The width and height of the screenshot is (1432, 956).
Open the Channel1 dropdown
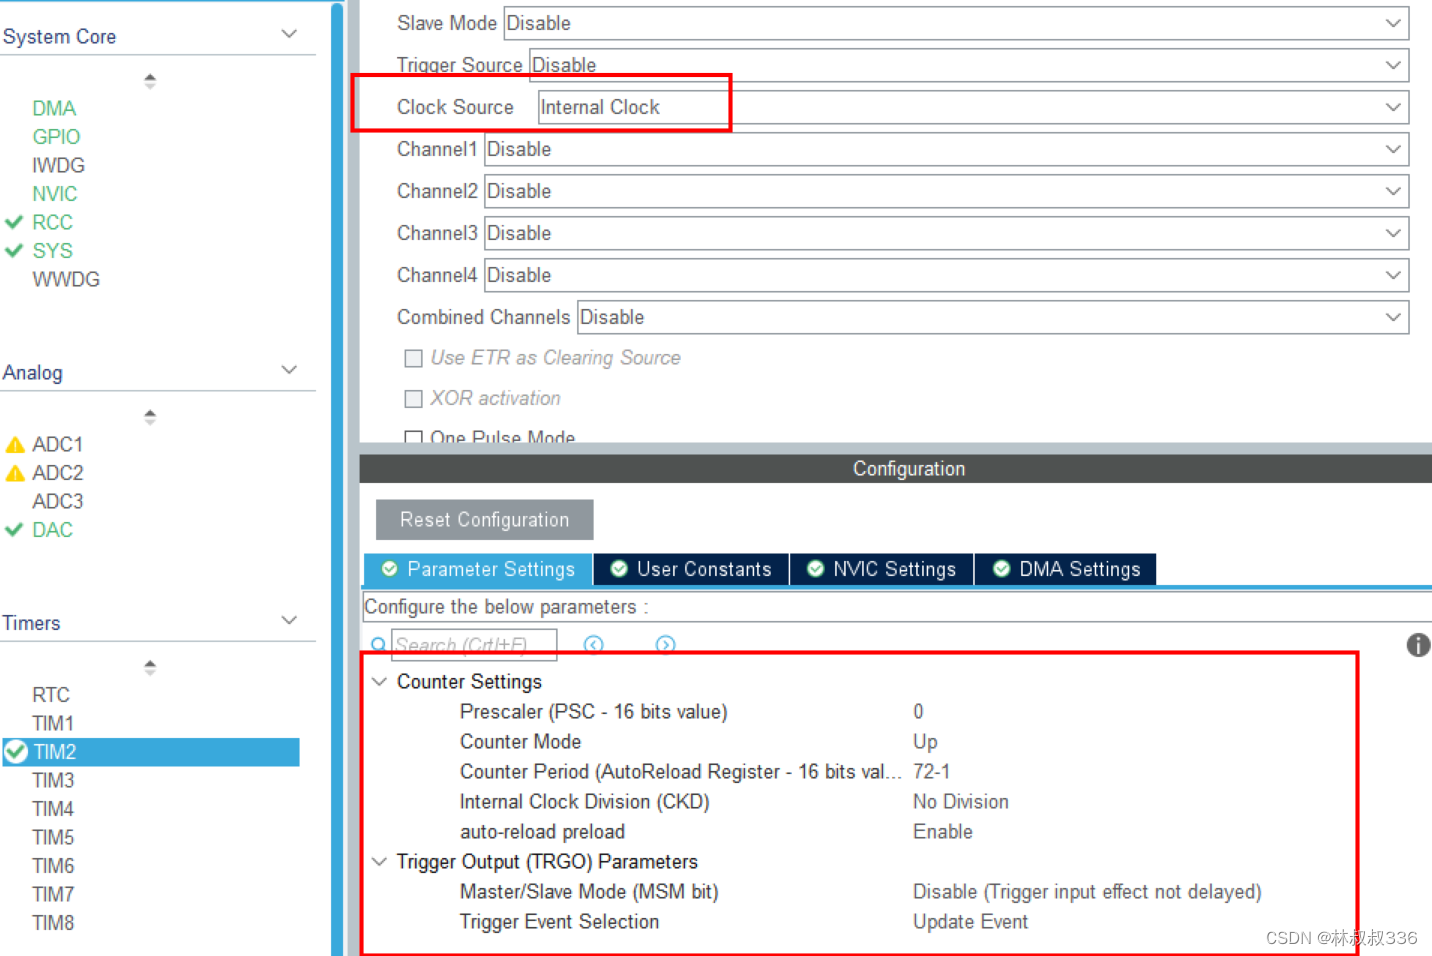[946, 149]
